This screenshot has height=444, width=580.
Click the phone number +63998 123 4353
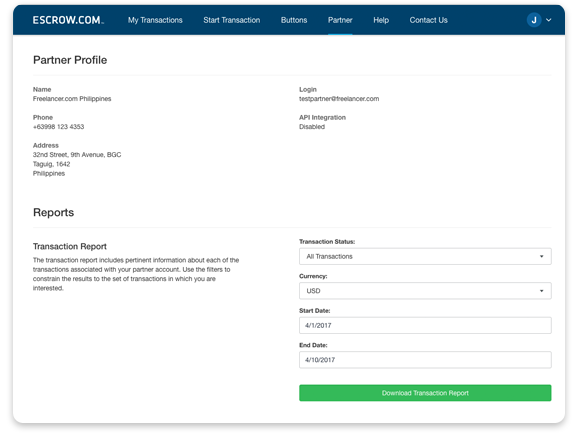58,127
